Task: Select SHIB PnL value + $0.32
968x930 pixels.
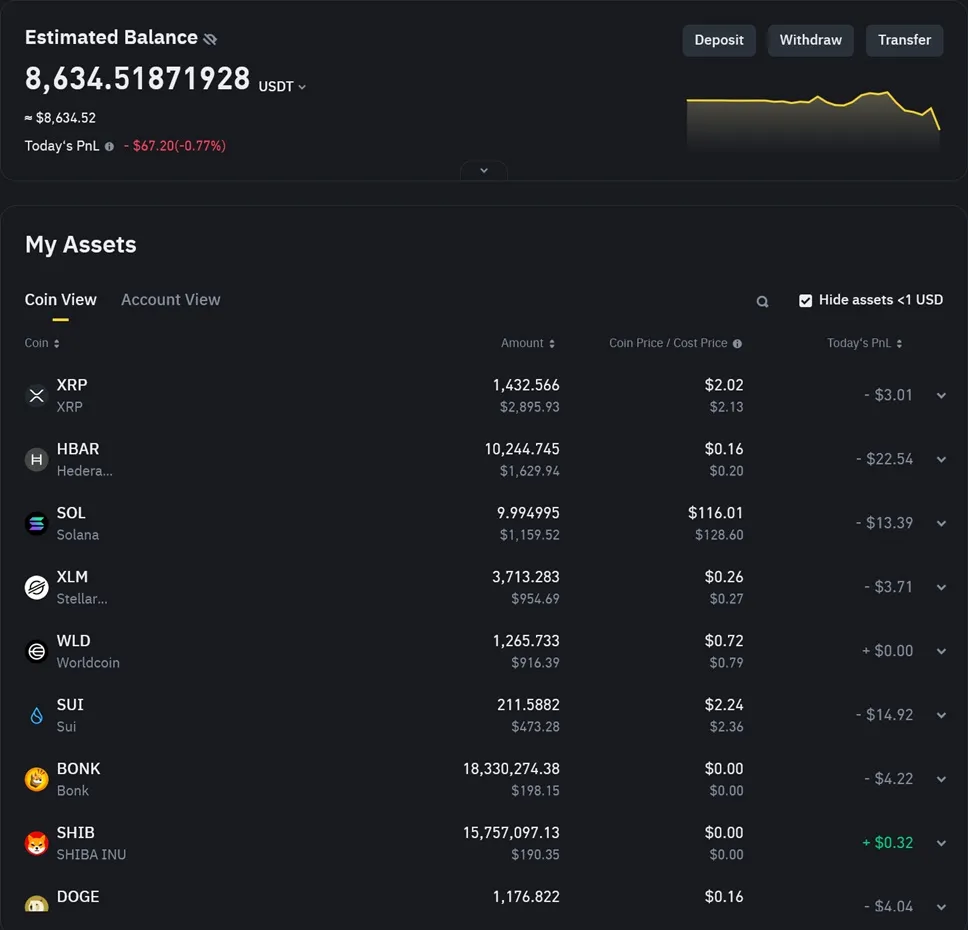Action: click(887, 843)
